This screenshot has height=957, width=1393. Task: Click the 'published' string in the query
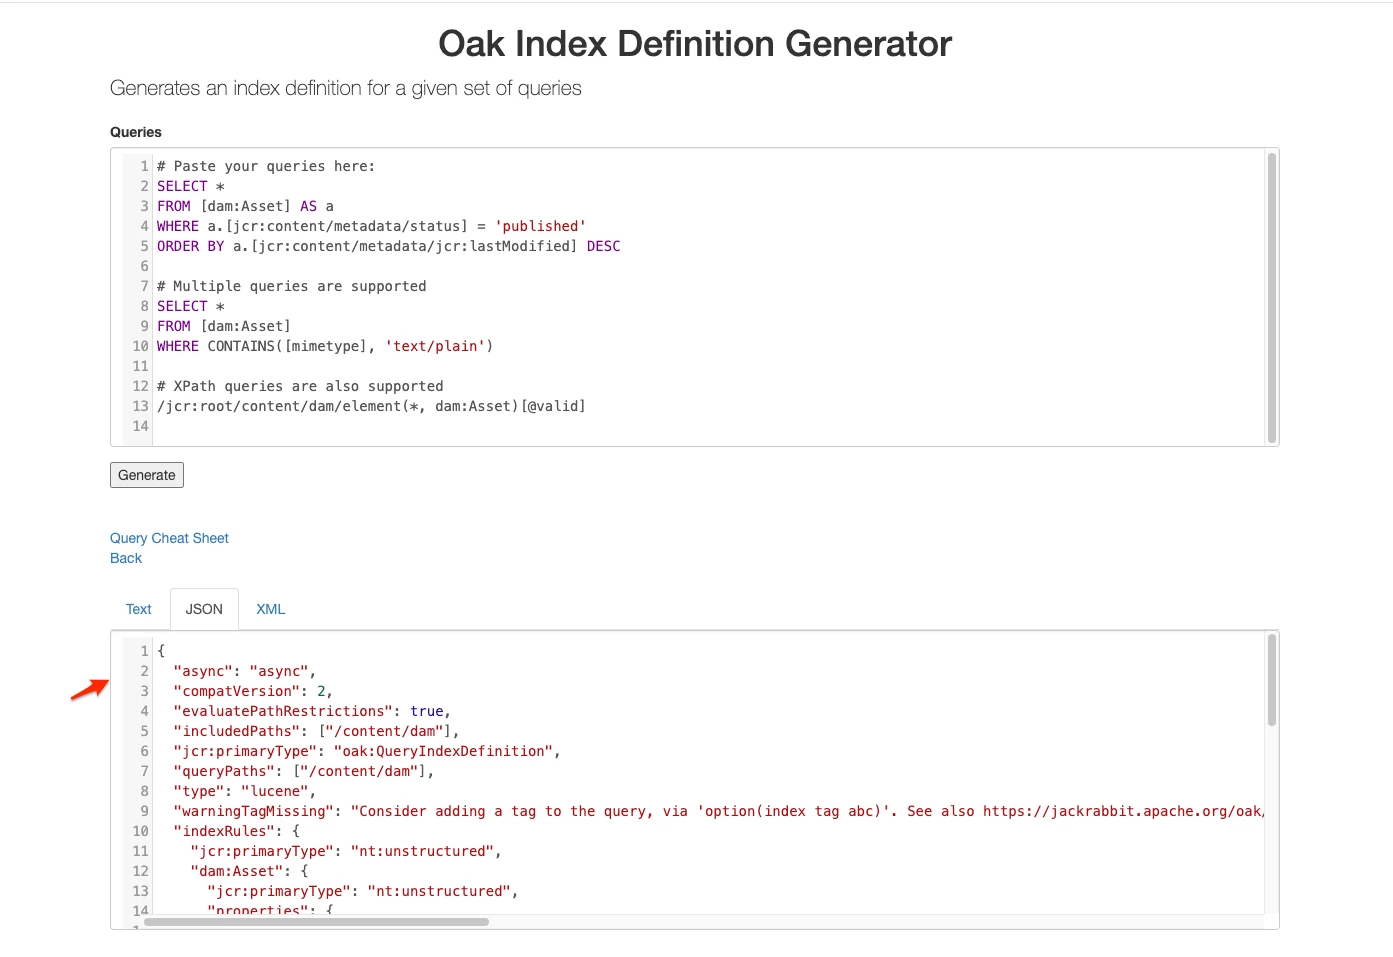coord(540,226)
